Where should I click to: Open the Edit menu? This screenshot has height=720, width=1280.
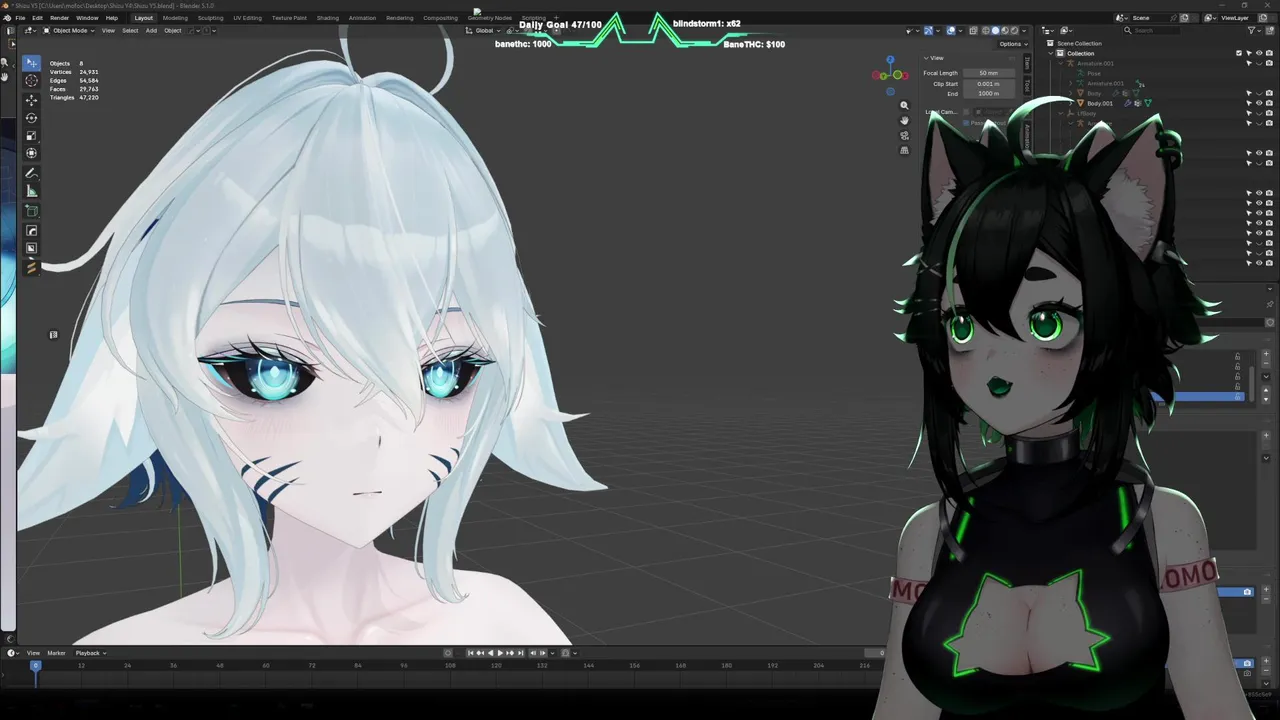click(37, 18)
